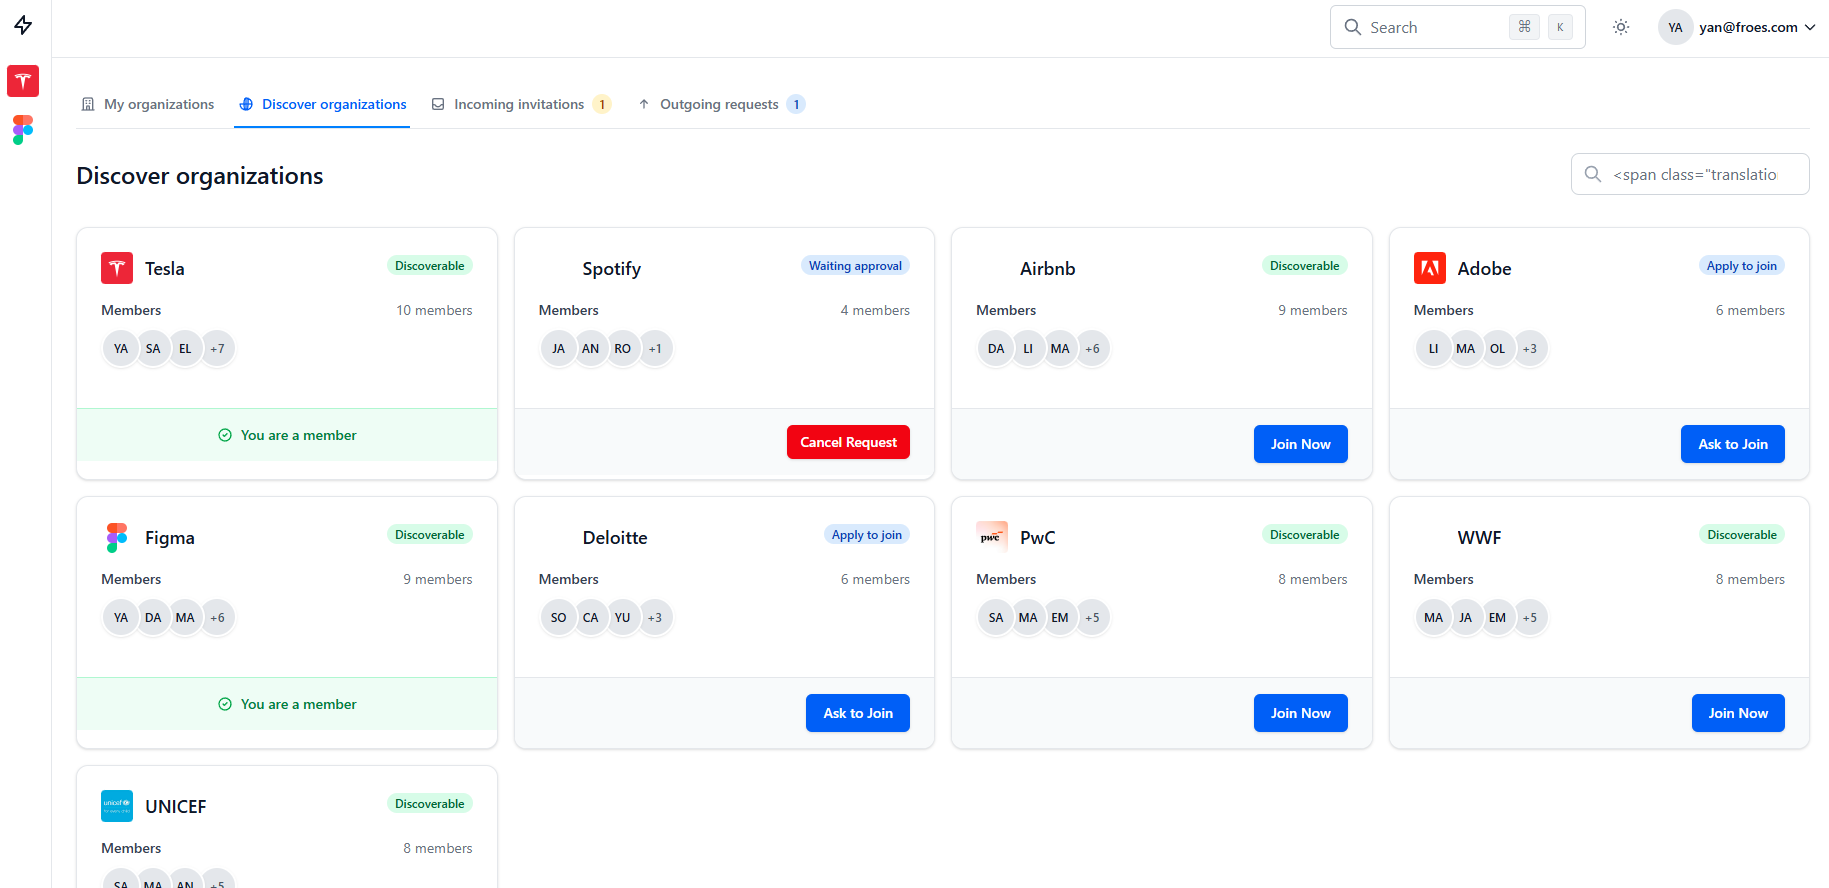The image size is (1829, 888).
Task: Open the Tesla organization in the sidebar
Action: click(x=23, y=81)
